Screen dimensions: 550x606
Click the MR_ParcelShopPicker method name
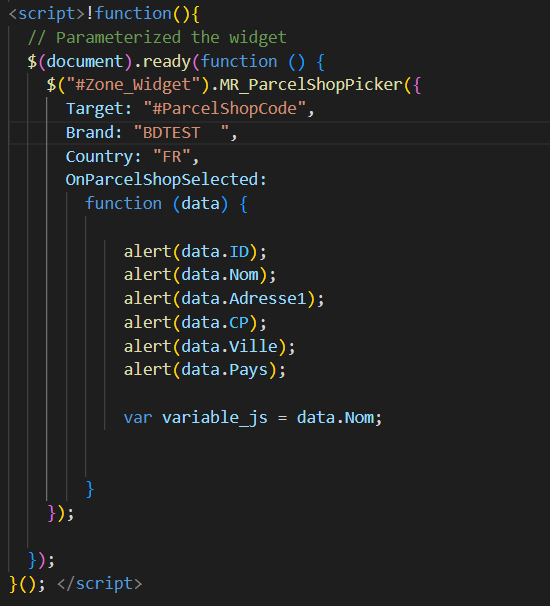tap(311, 85)
